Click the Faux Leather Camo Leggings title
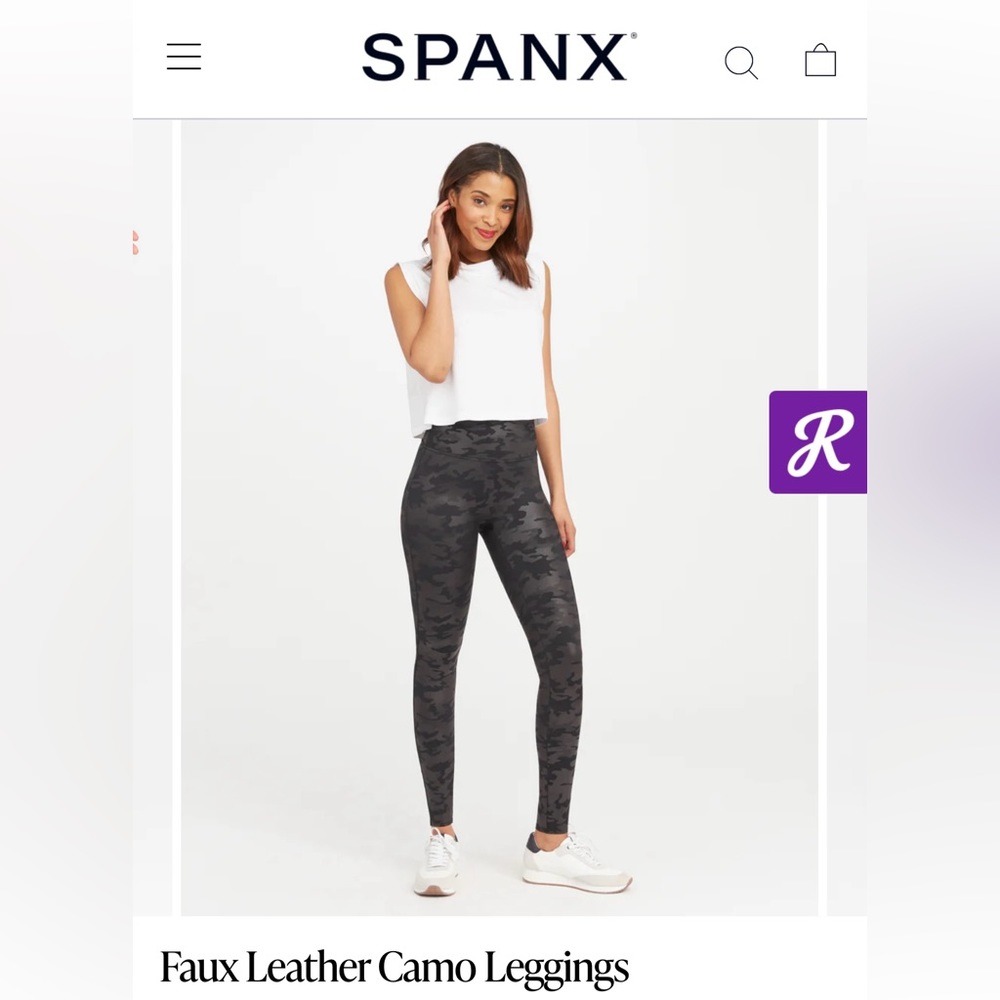Image resolution: width=1000 pixels, height=1000 pixels. click(394, 967)
